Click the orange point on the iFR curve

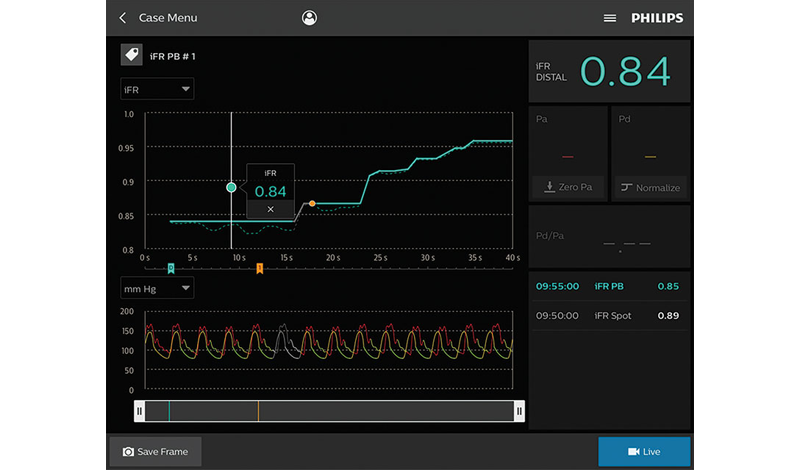(x=312, y=203)
